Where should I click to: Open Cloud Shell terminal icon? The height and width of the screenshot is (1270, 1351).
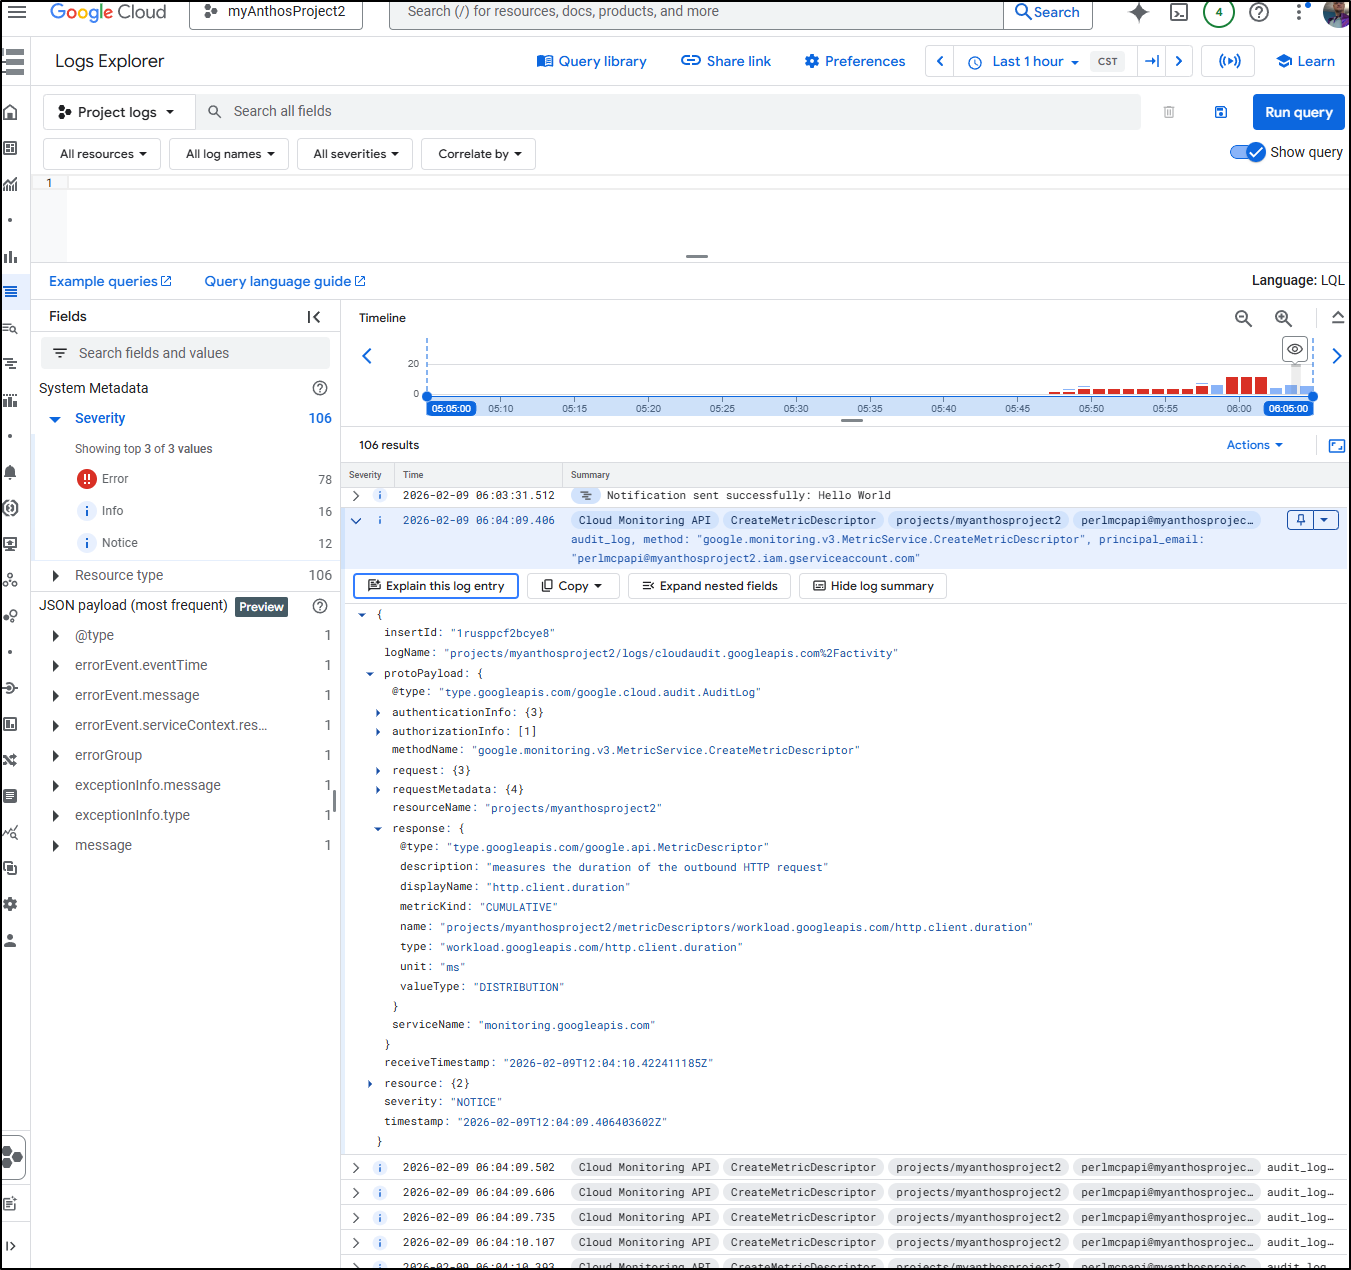click(x=1179, y=12)
